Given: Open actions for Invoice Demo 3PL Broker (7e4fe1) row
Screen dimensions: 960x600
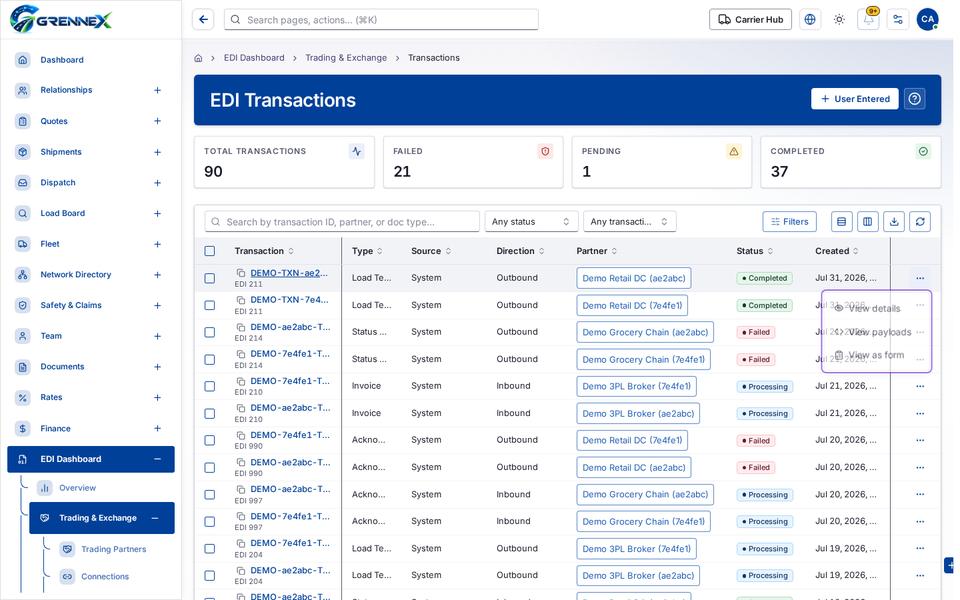Looking at the screenshot, I should (920, 386).
